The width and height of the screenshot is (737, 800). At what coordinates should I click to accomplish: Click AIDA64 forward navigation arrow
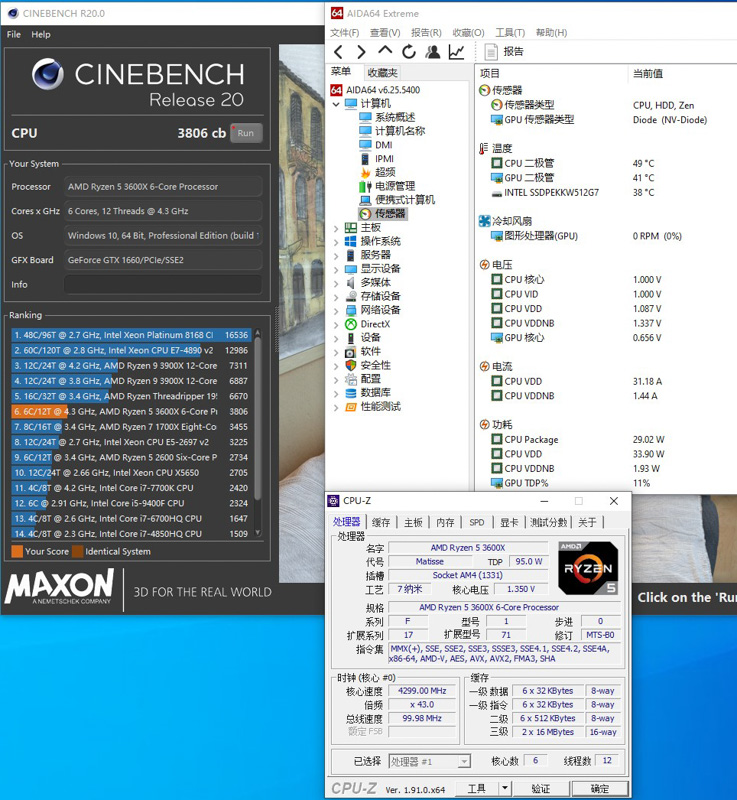click(x=361, y=52)
